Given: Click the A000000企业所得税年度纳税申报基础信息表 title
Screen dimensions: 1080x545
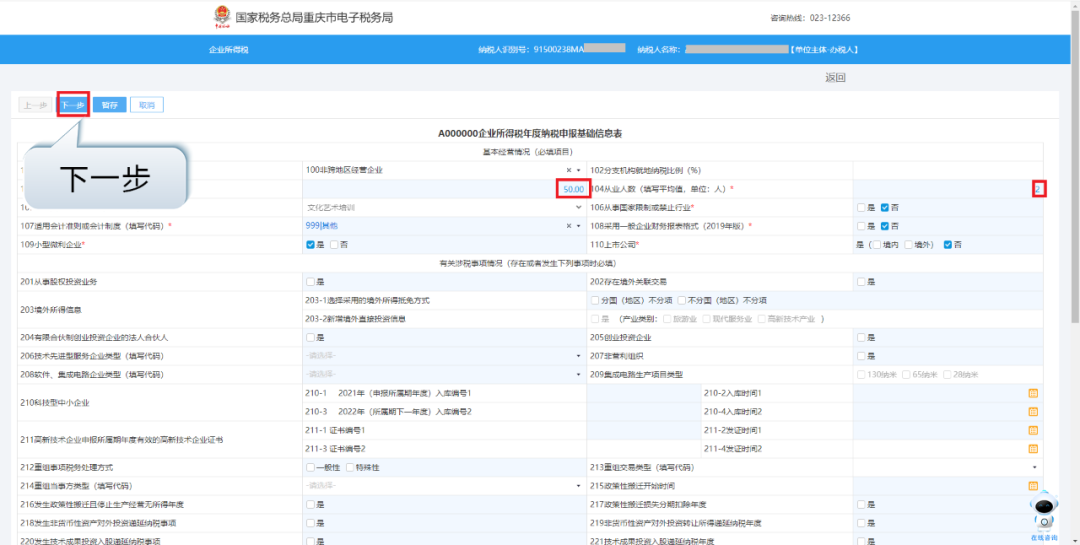Looking at the screenshot, I should [x=530, y=132].
